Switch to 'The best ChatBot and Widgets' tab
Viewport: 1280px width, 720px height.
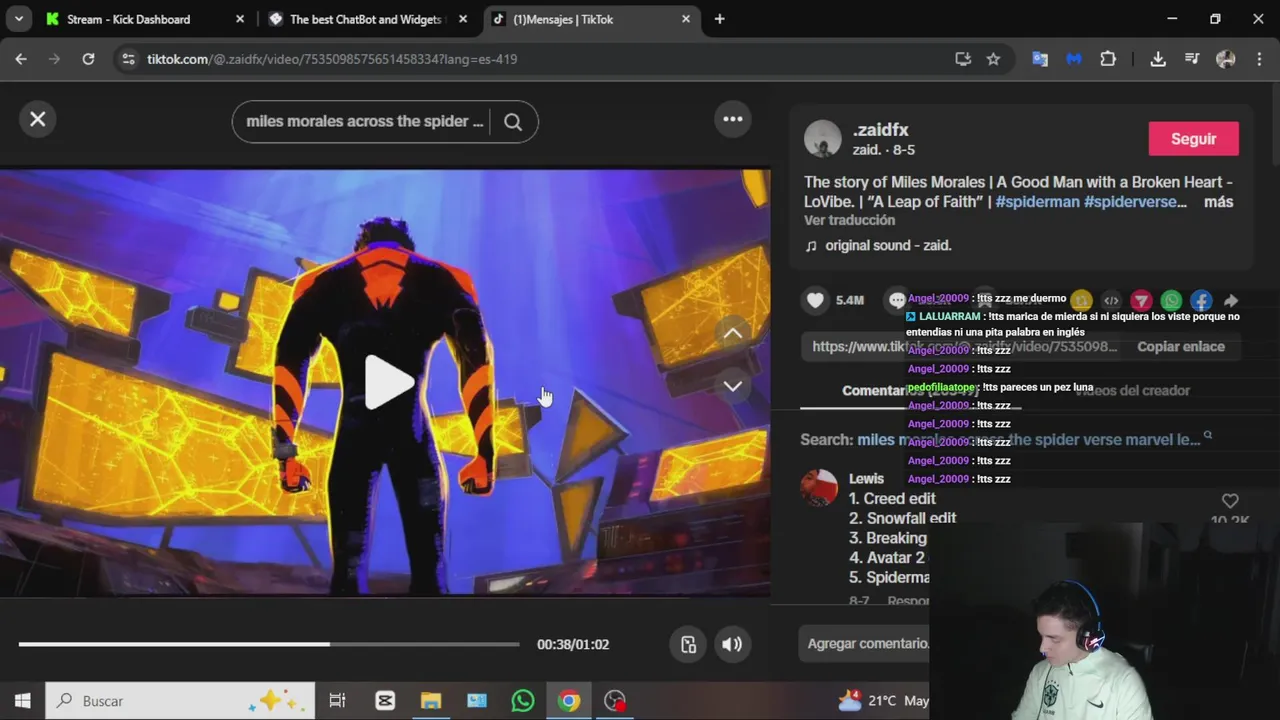coord(365,19)
